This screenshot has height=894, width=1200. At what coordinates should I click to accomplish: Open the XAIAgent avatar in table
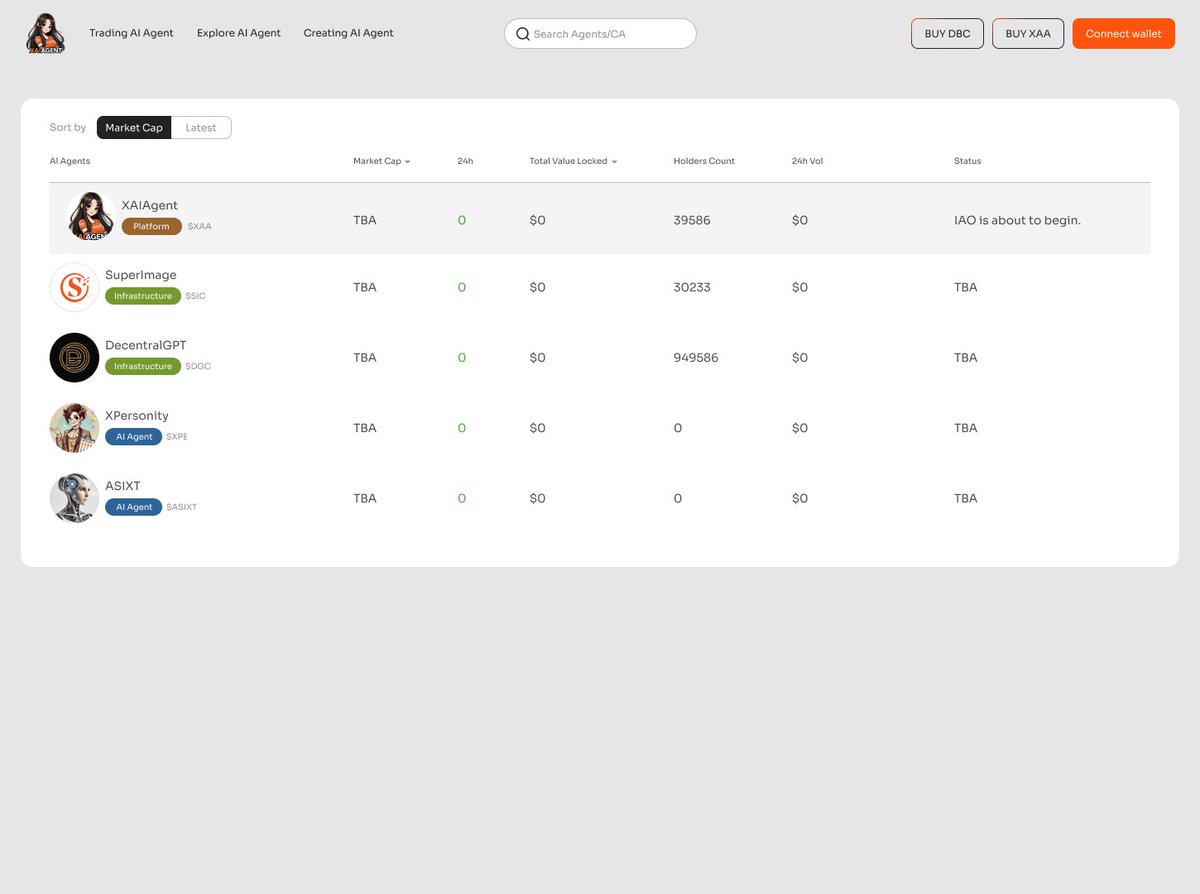point(91,217)
